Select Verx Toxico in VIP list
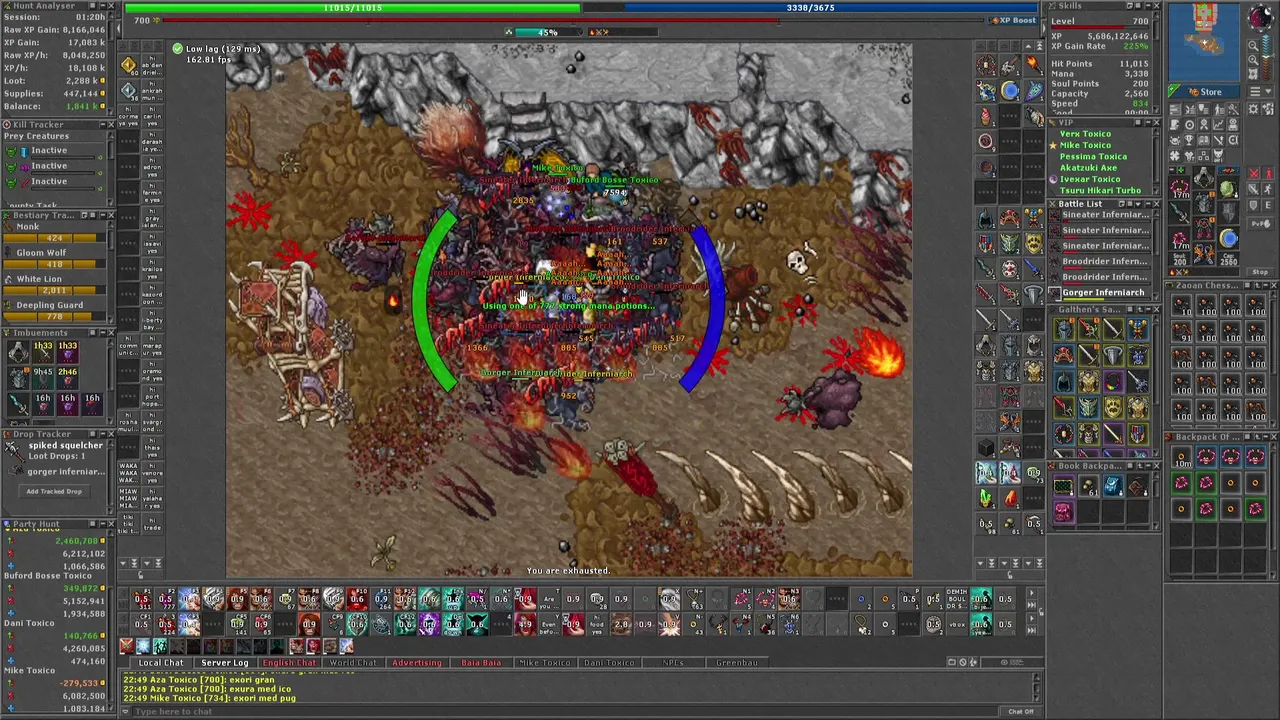The image size is (1280, 720). (1085, 134)
